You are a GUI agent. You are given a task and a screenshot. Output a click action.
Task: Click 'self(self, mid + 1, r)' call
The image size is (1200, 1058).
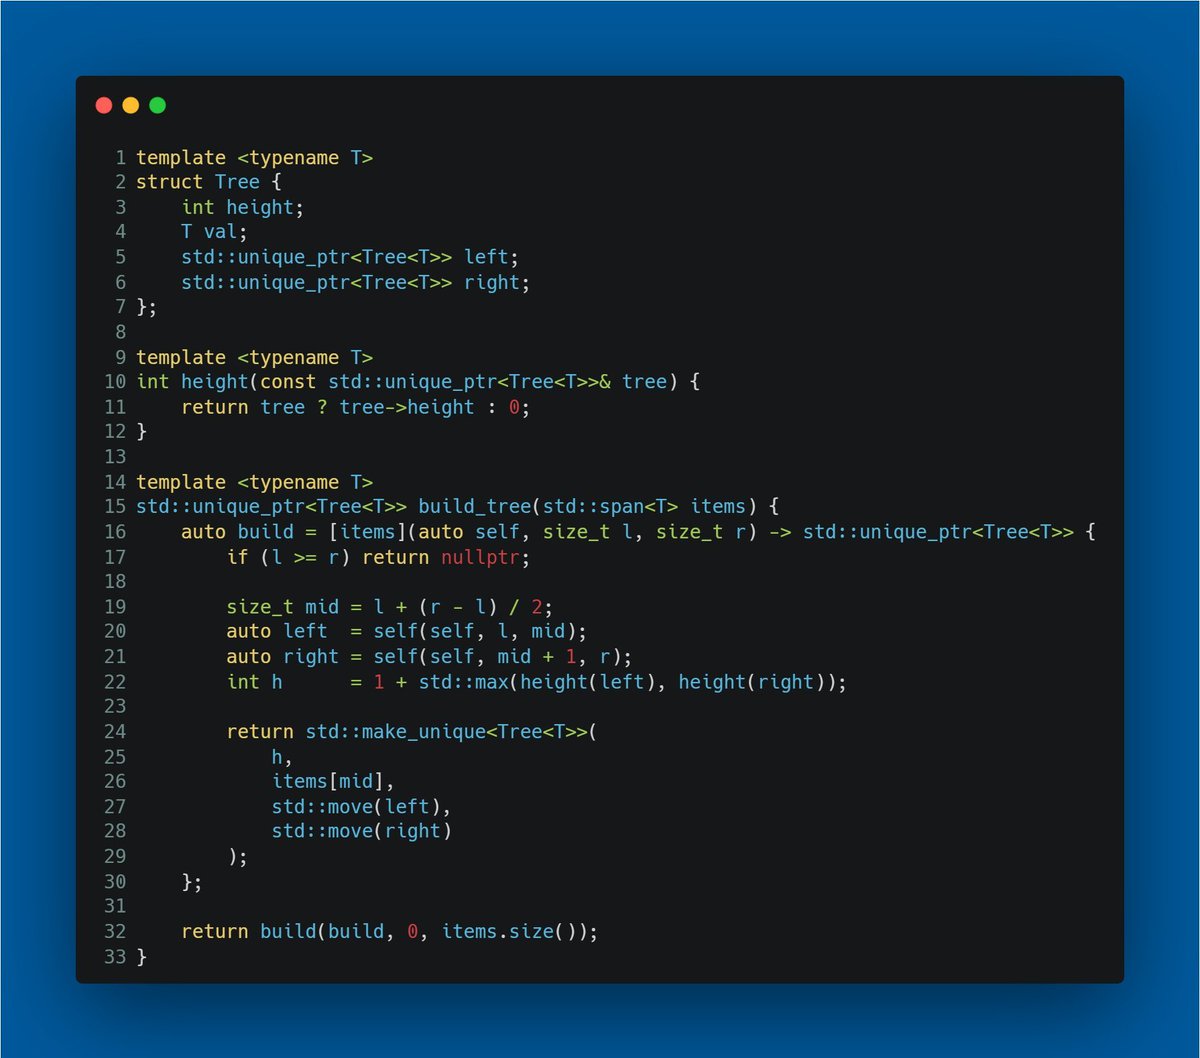tap(498, 657)
